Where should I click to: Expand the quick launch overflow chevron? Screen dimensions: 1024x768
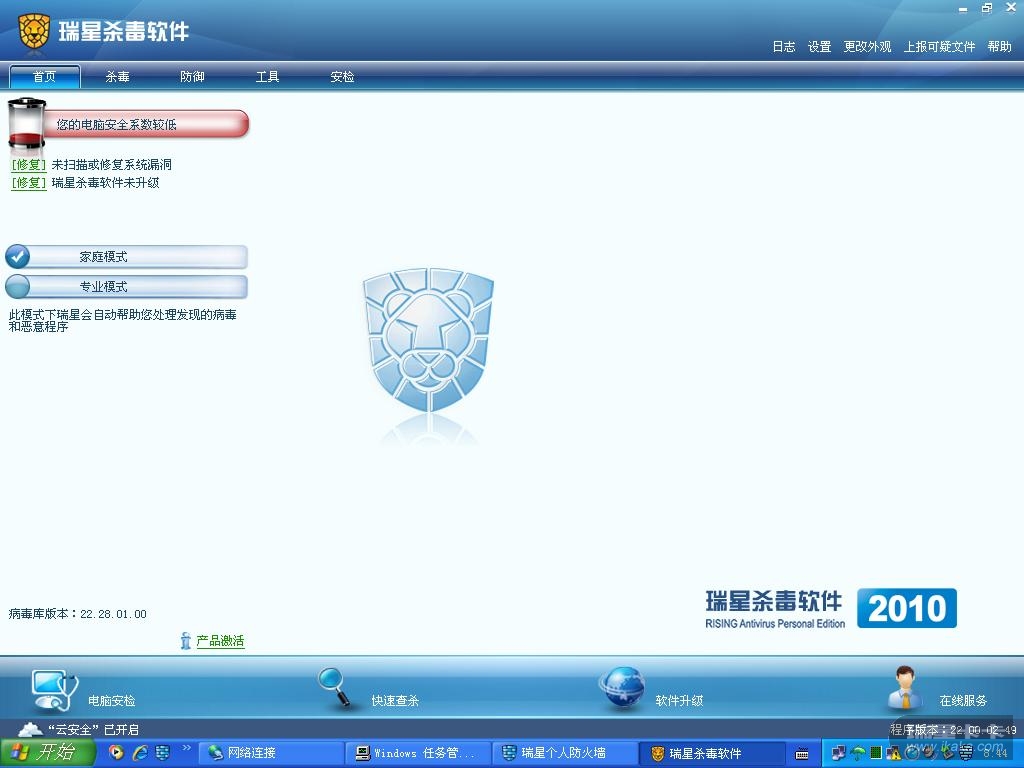click(x=187, y=748)
